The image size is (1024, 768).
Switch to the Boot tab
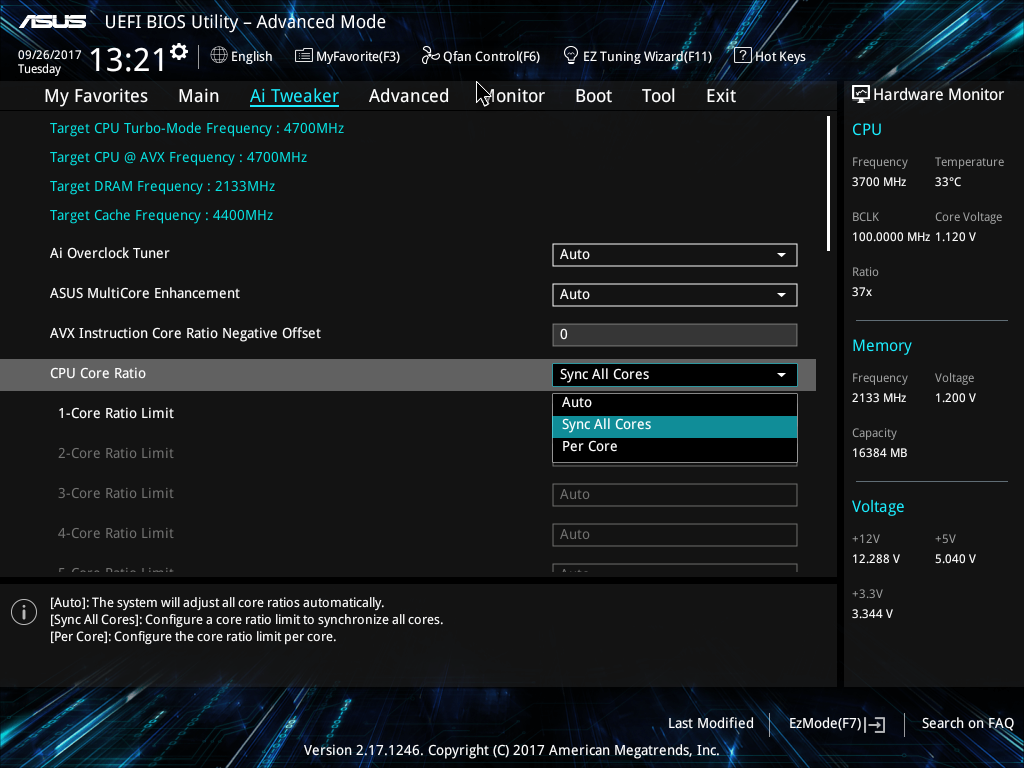click(x=594, y=96)
